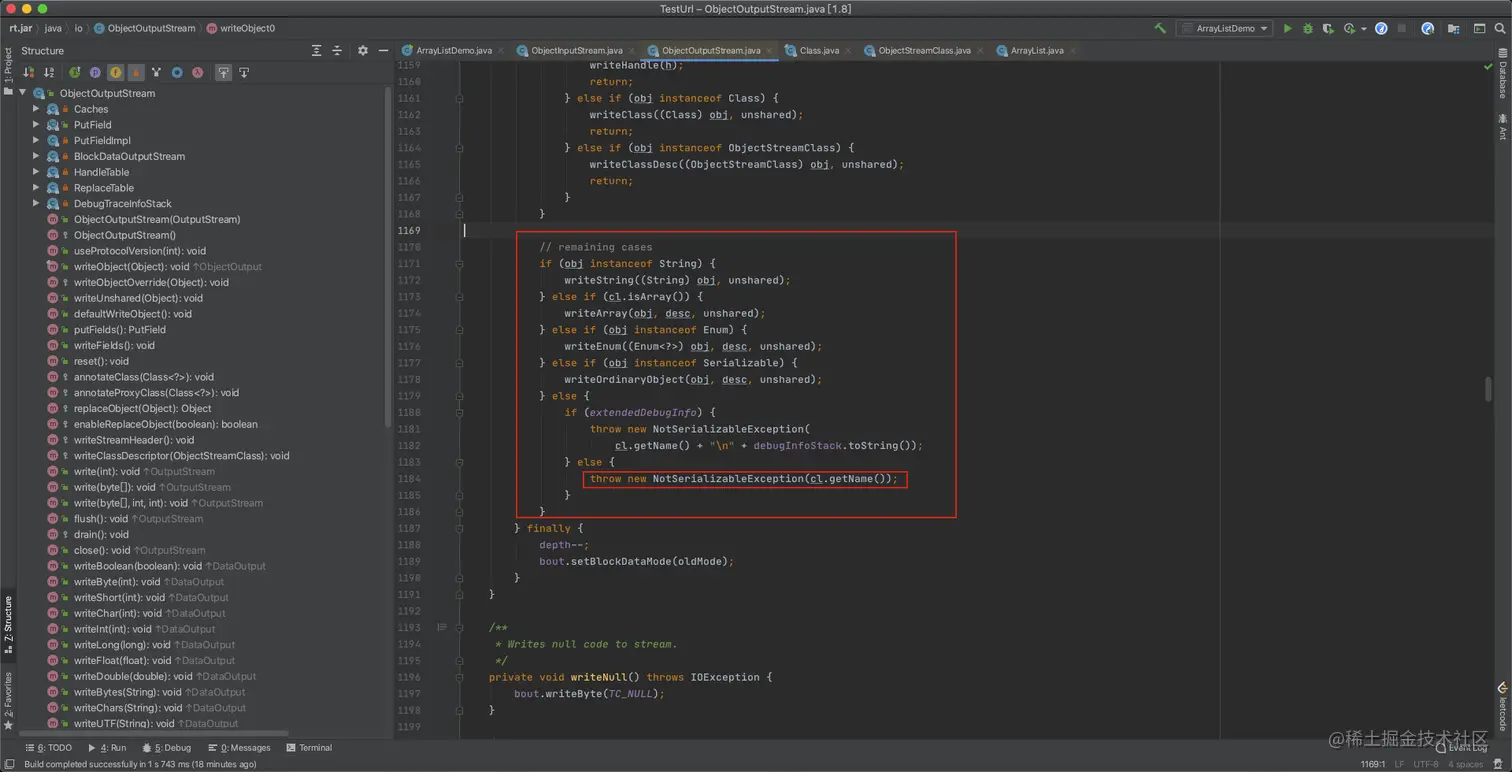1512x772 pixels.
Task: Open the Project tool window strip
Action: click(x=7, y=70)
